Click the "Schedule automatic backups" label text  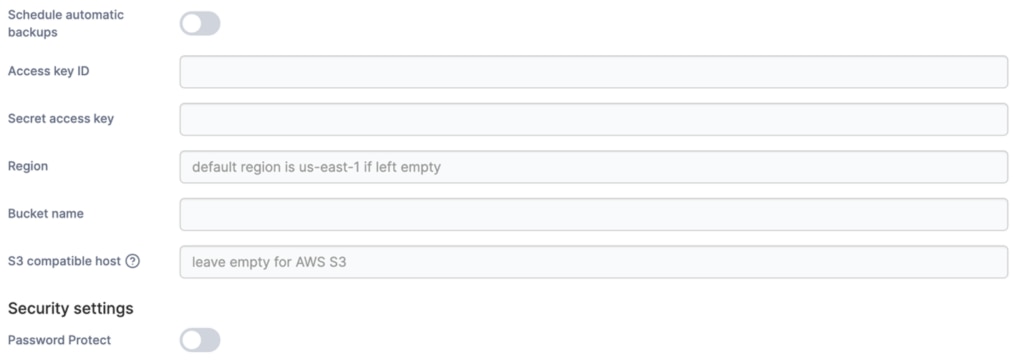(x=65, y=24)
